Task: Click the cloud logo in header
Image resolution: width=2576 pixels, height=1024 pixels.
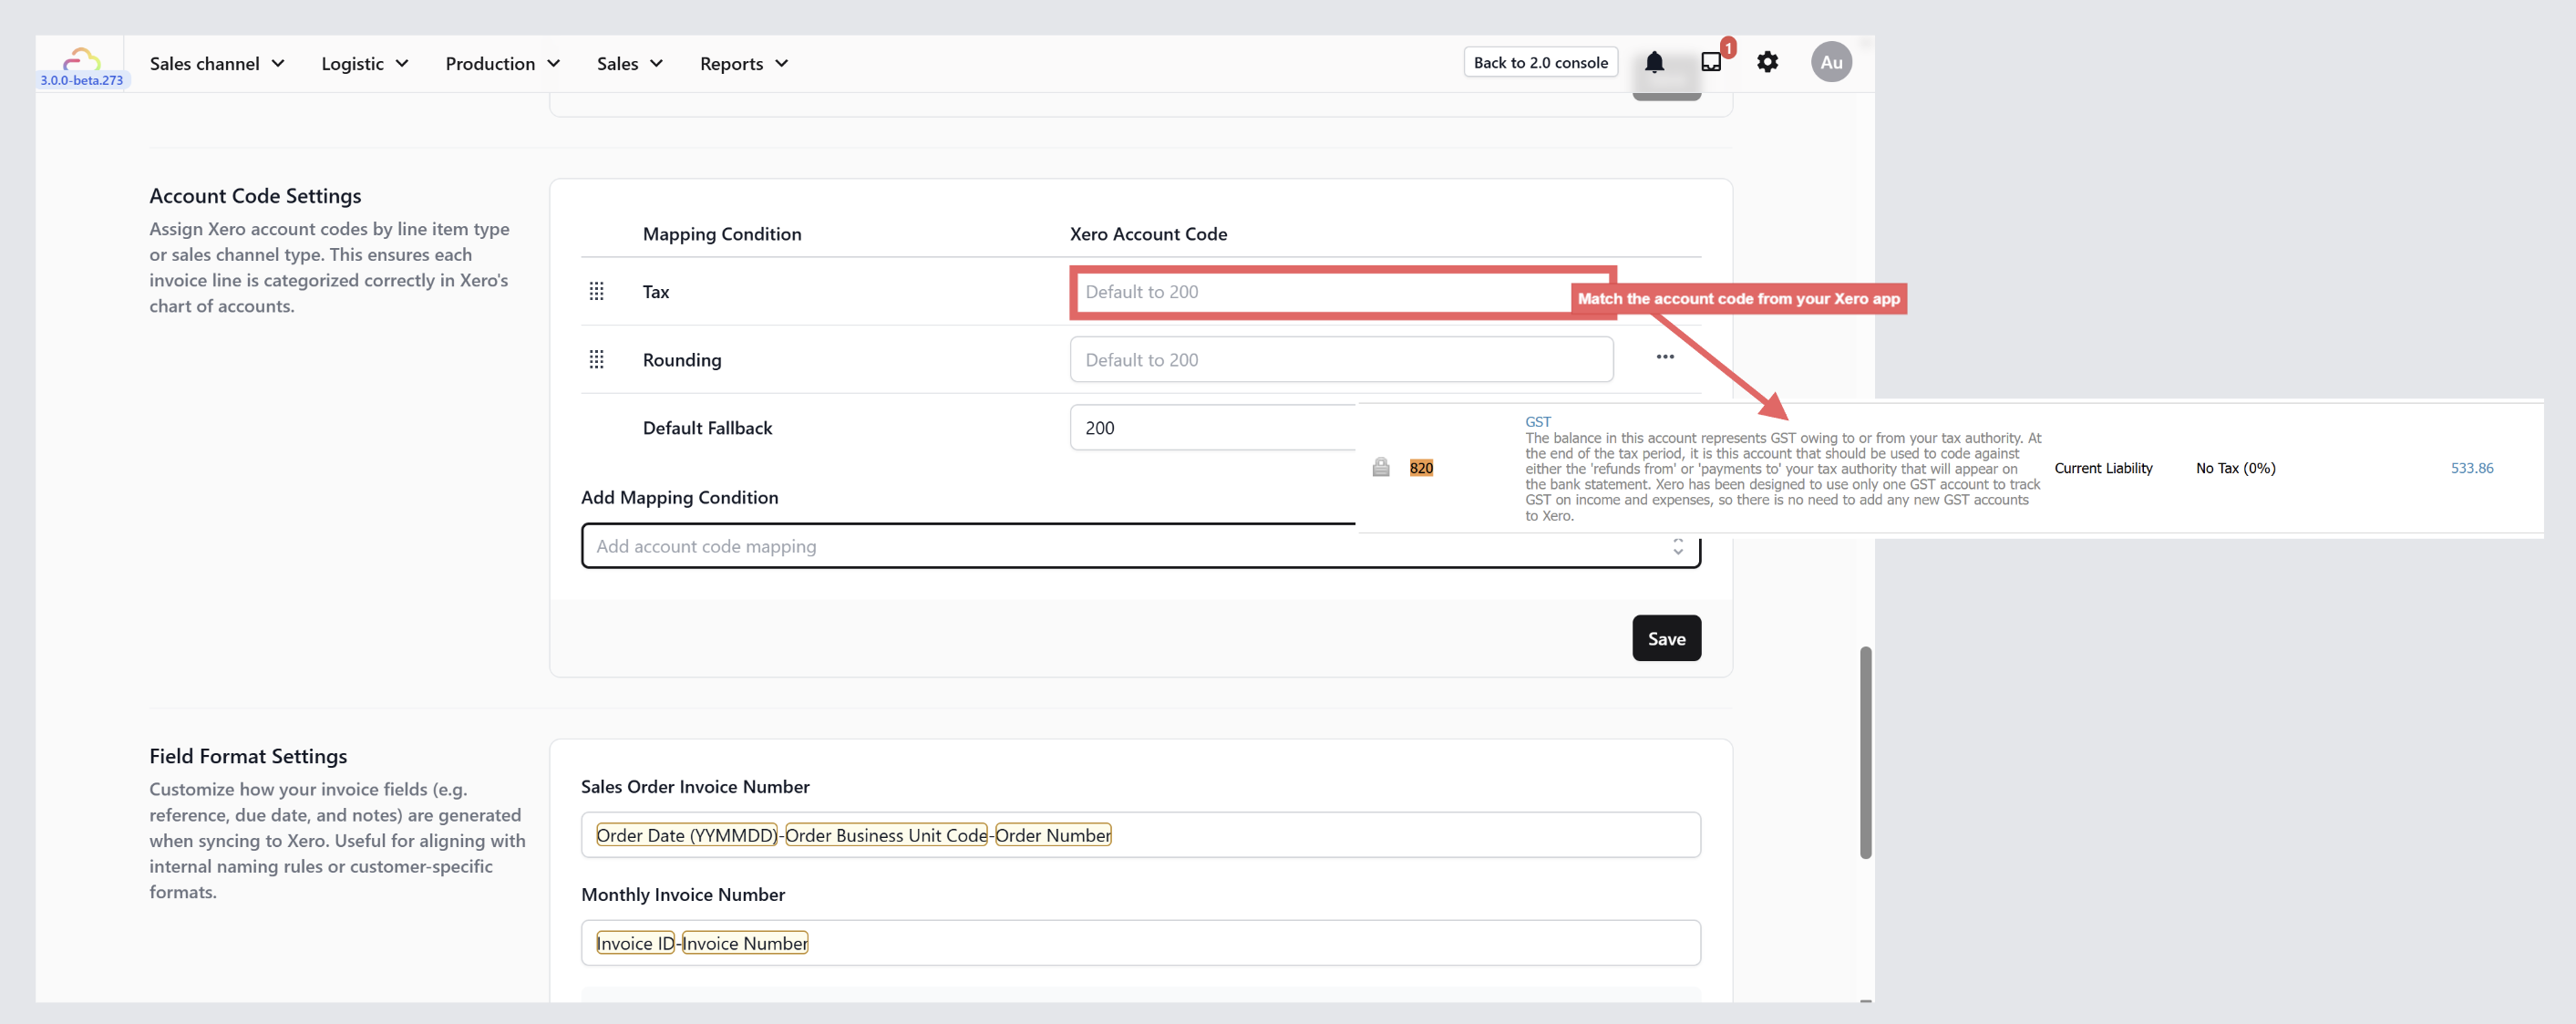Action: pyautogui.click(x=81, y=58)
